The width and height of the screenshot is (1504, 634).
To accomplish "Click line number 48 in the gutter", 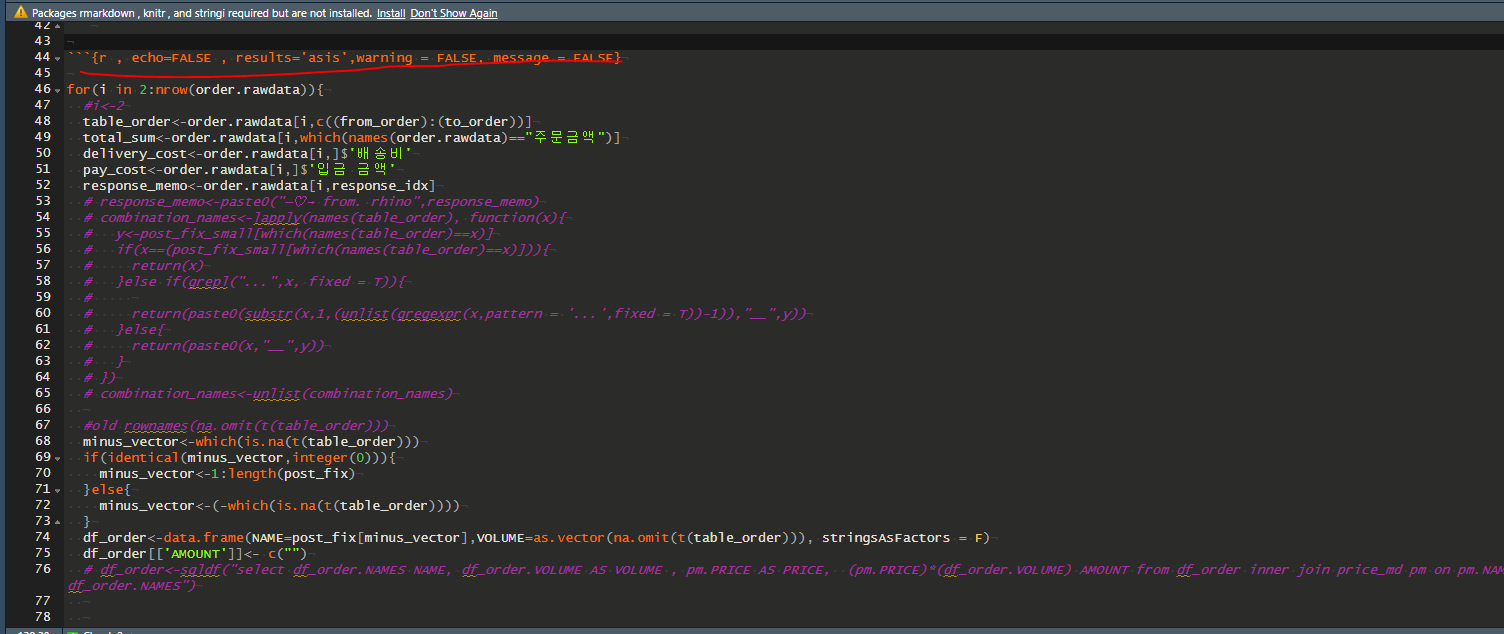I will coord(42,121).
